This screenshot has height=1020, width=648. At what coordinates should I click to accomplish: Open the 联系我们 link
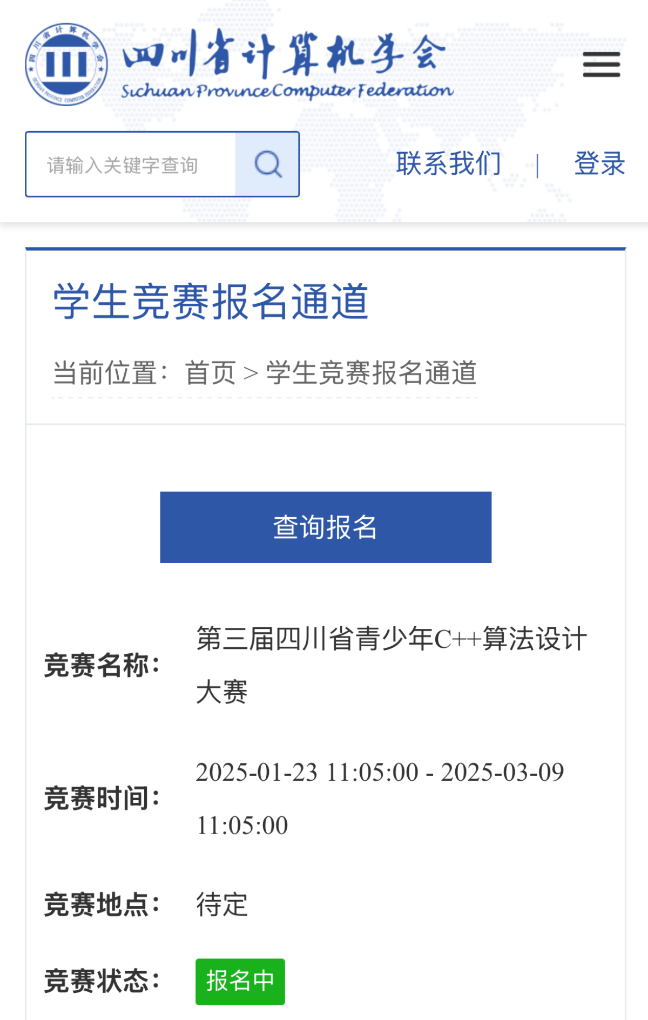pos(449,163)
